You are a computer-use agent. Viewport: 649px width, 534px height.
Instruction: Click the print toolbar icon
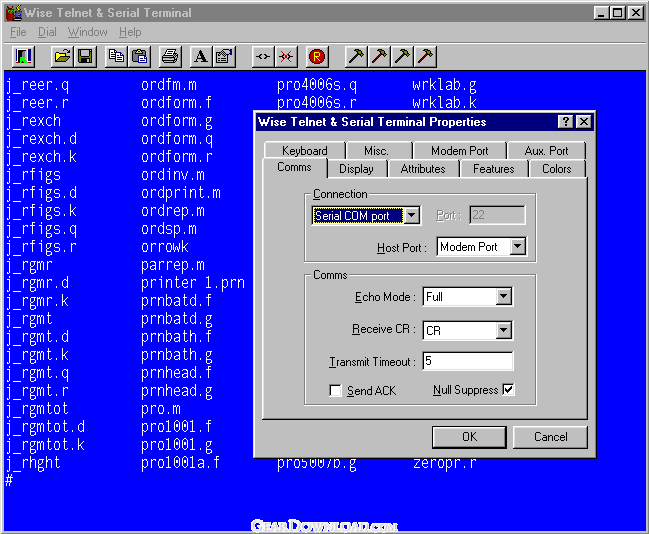170,56
